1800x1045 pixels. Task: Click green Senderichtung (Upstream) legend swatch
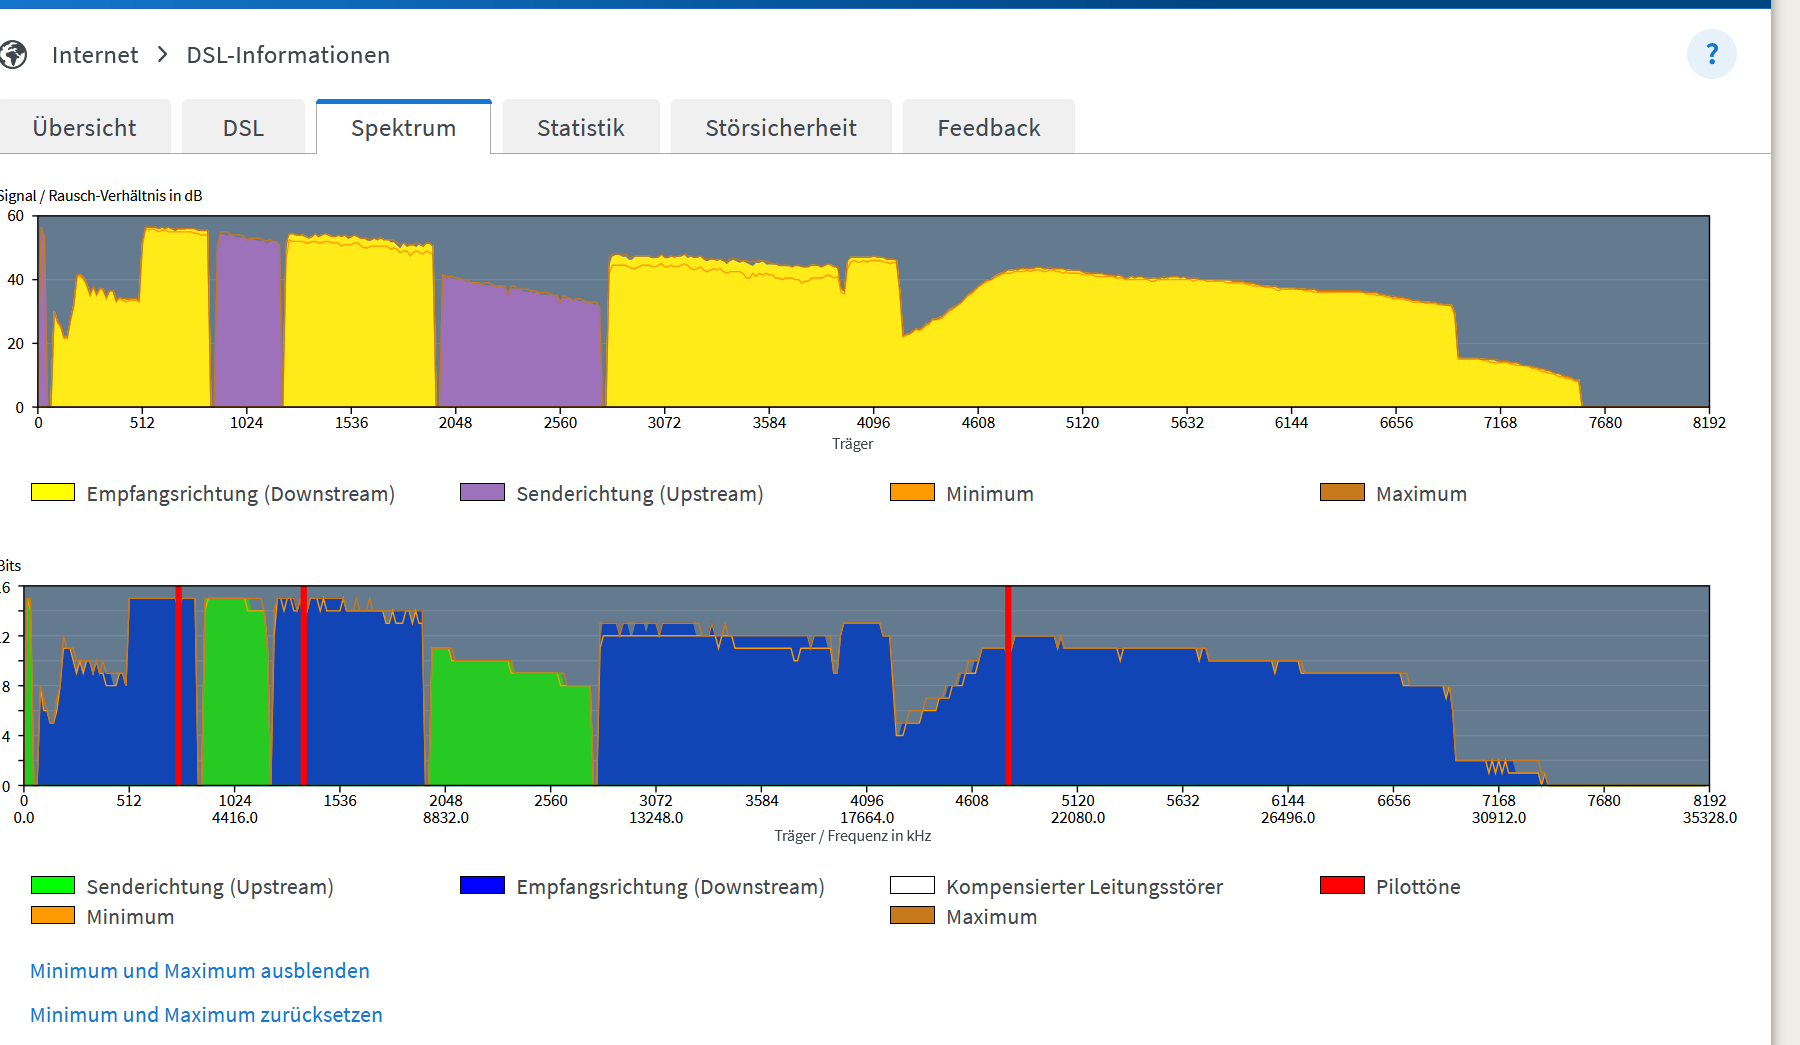pos(53,885)
